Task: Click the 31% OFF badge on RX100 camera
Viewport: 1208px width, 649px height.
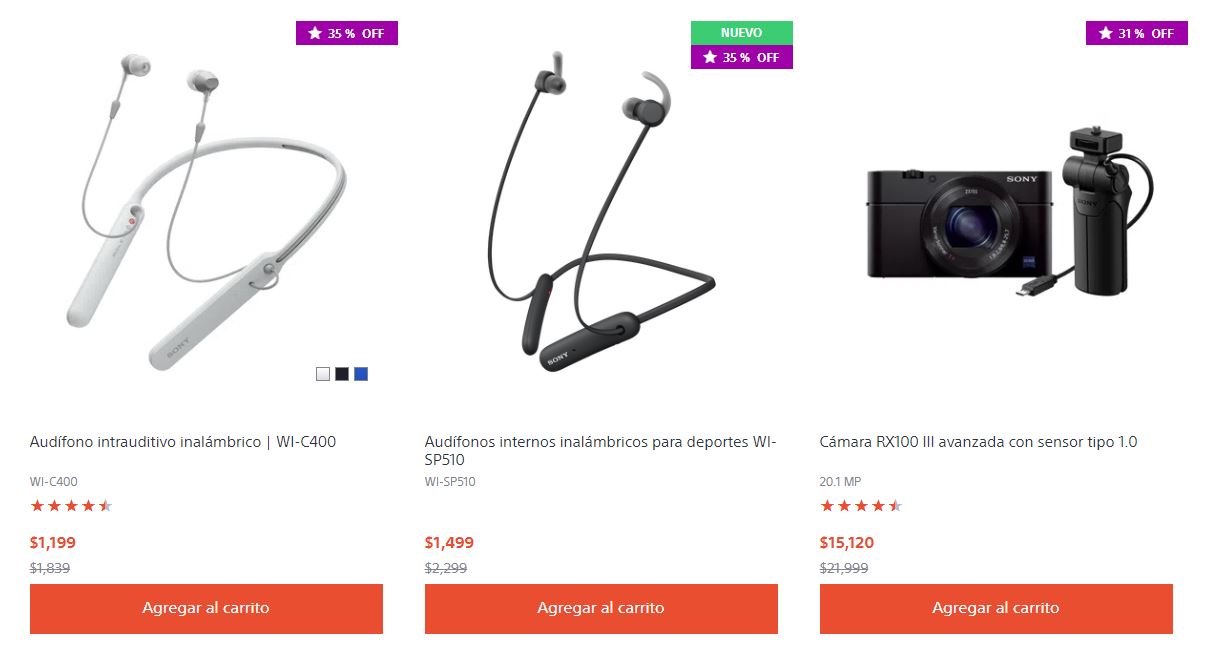Action: point(1136,33)
